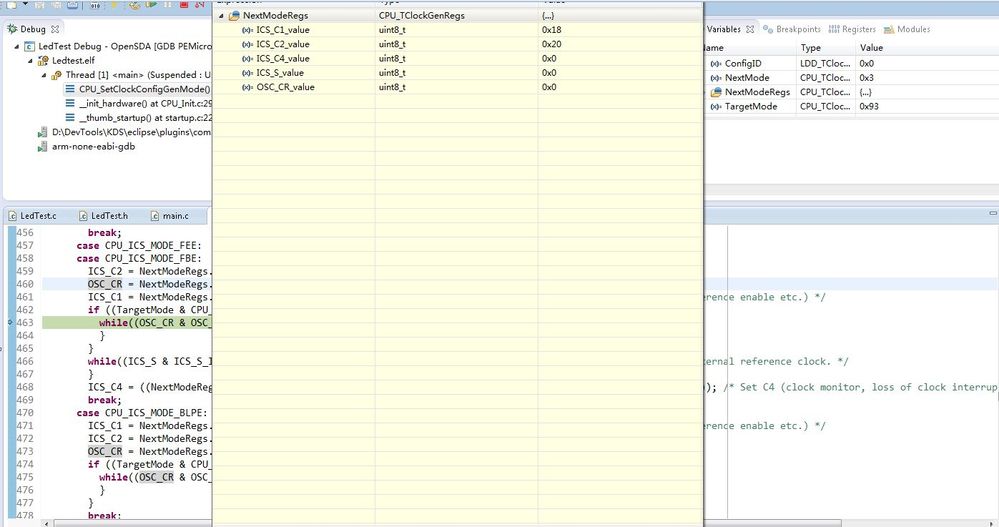Screen dimensions: 999x527
Task: Switch to the LedTest.c editor tab
Action: (32, 216)
